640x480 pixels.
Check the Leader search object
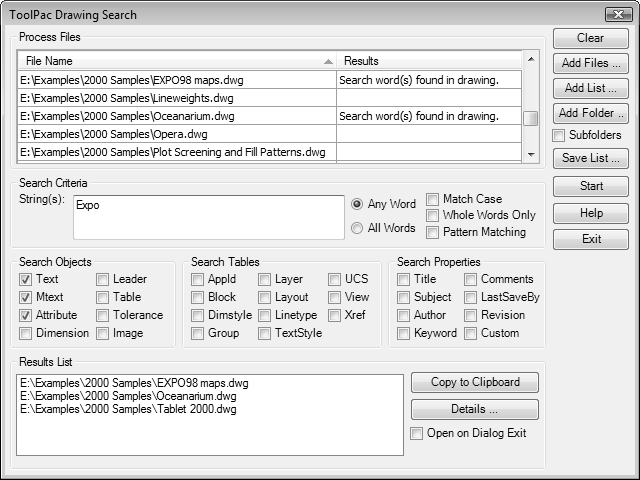pyautogui.click(x=102, y=279)
